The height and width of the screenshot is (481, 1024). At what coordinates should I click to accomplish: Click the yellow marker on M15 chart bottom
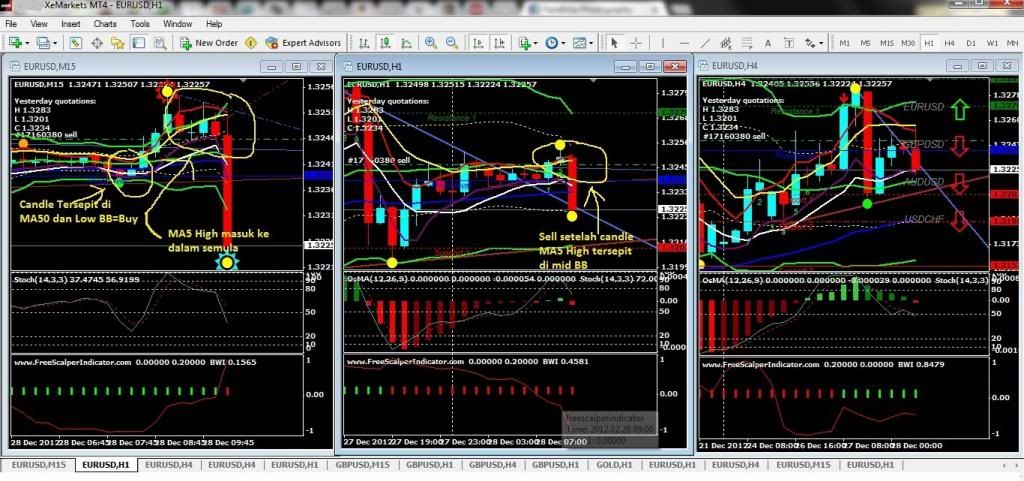pyautogui.click(x=228, y=262)
